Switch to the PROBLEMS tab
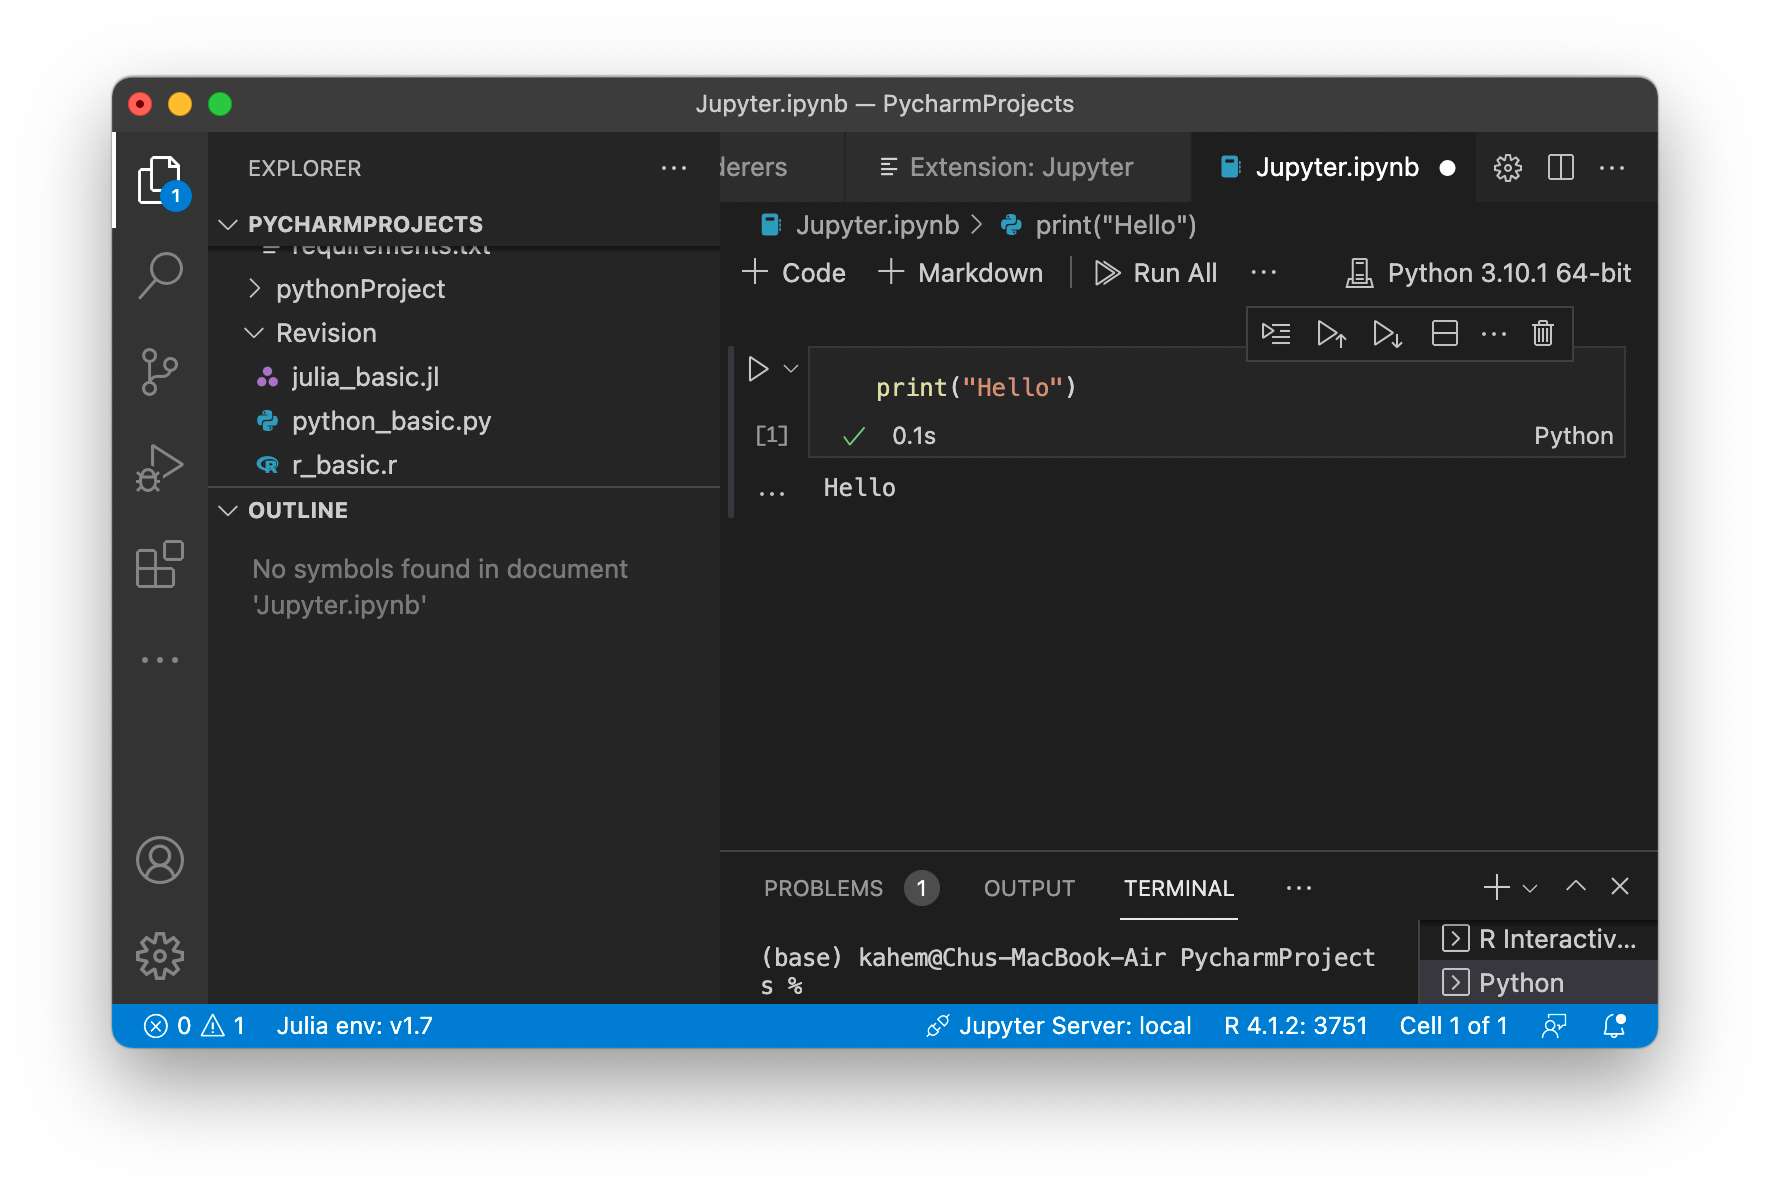This screenshot has width=1770, height=1196. pyautogui.click(x=823, y=888)
